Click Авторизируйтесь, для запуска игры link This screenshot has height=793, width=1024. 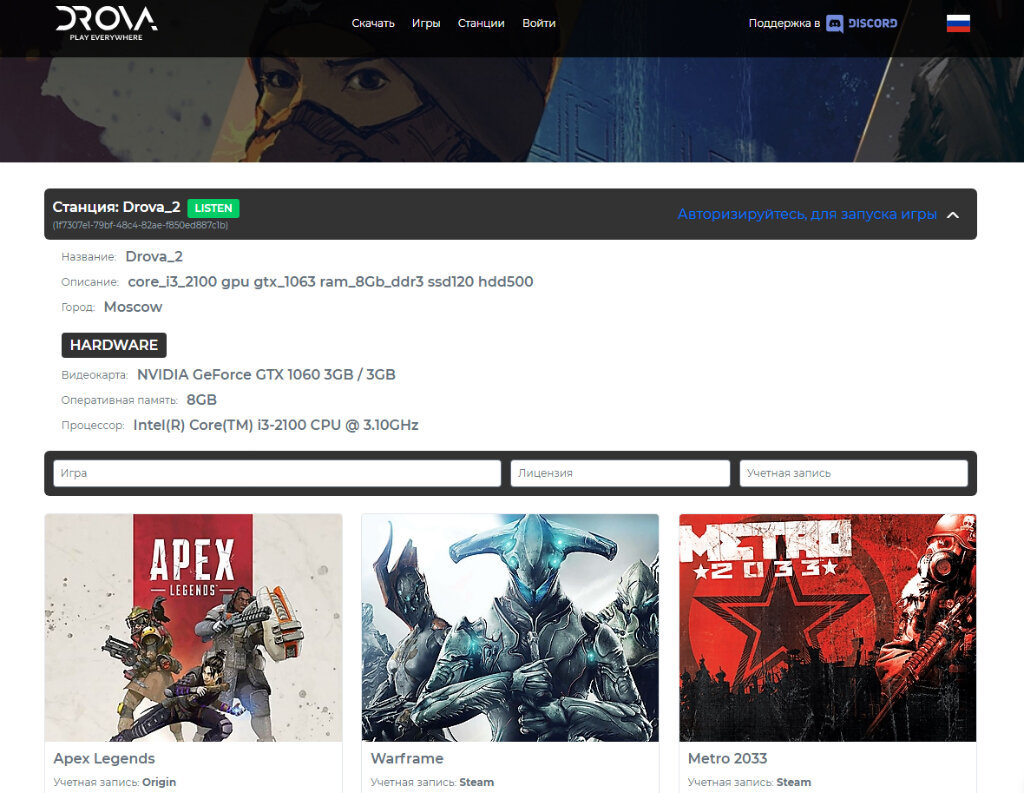807,214
